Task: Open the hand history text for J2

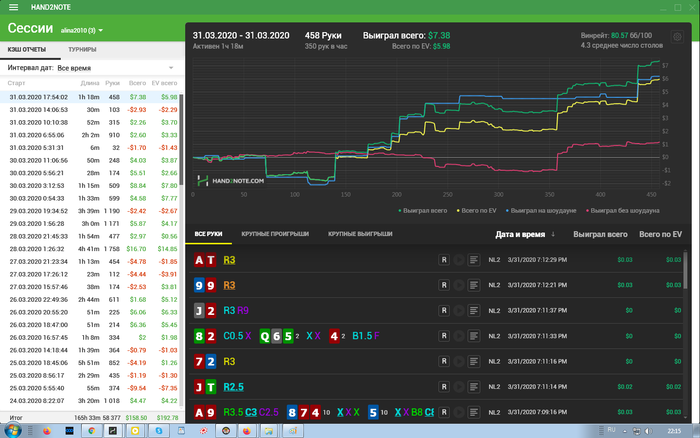Action: [474, 310]
